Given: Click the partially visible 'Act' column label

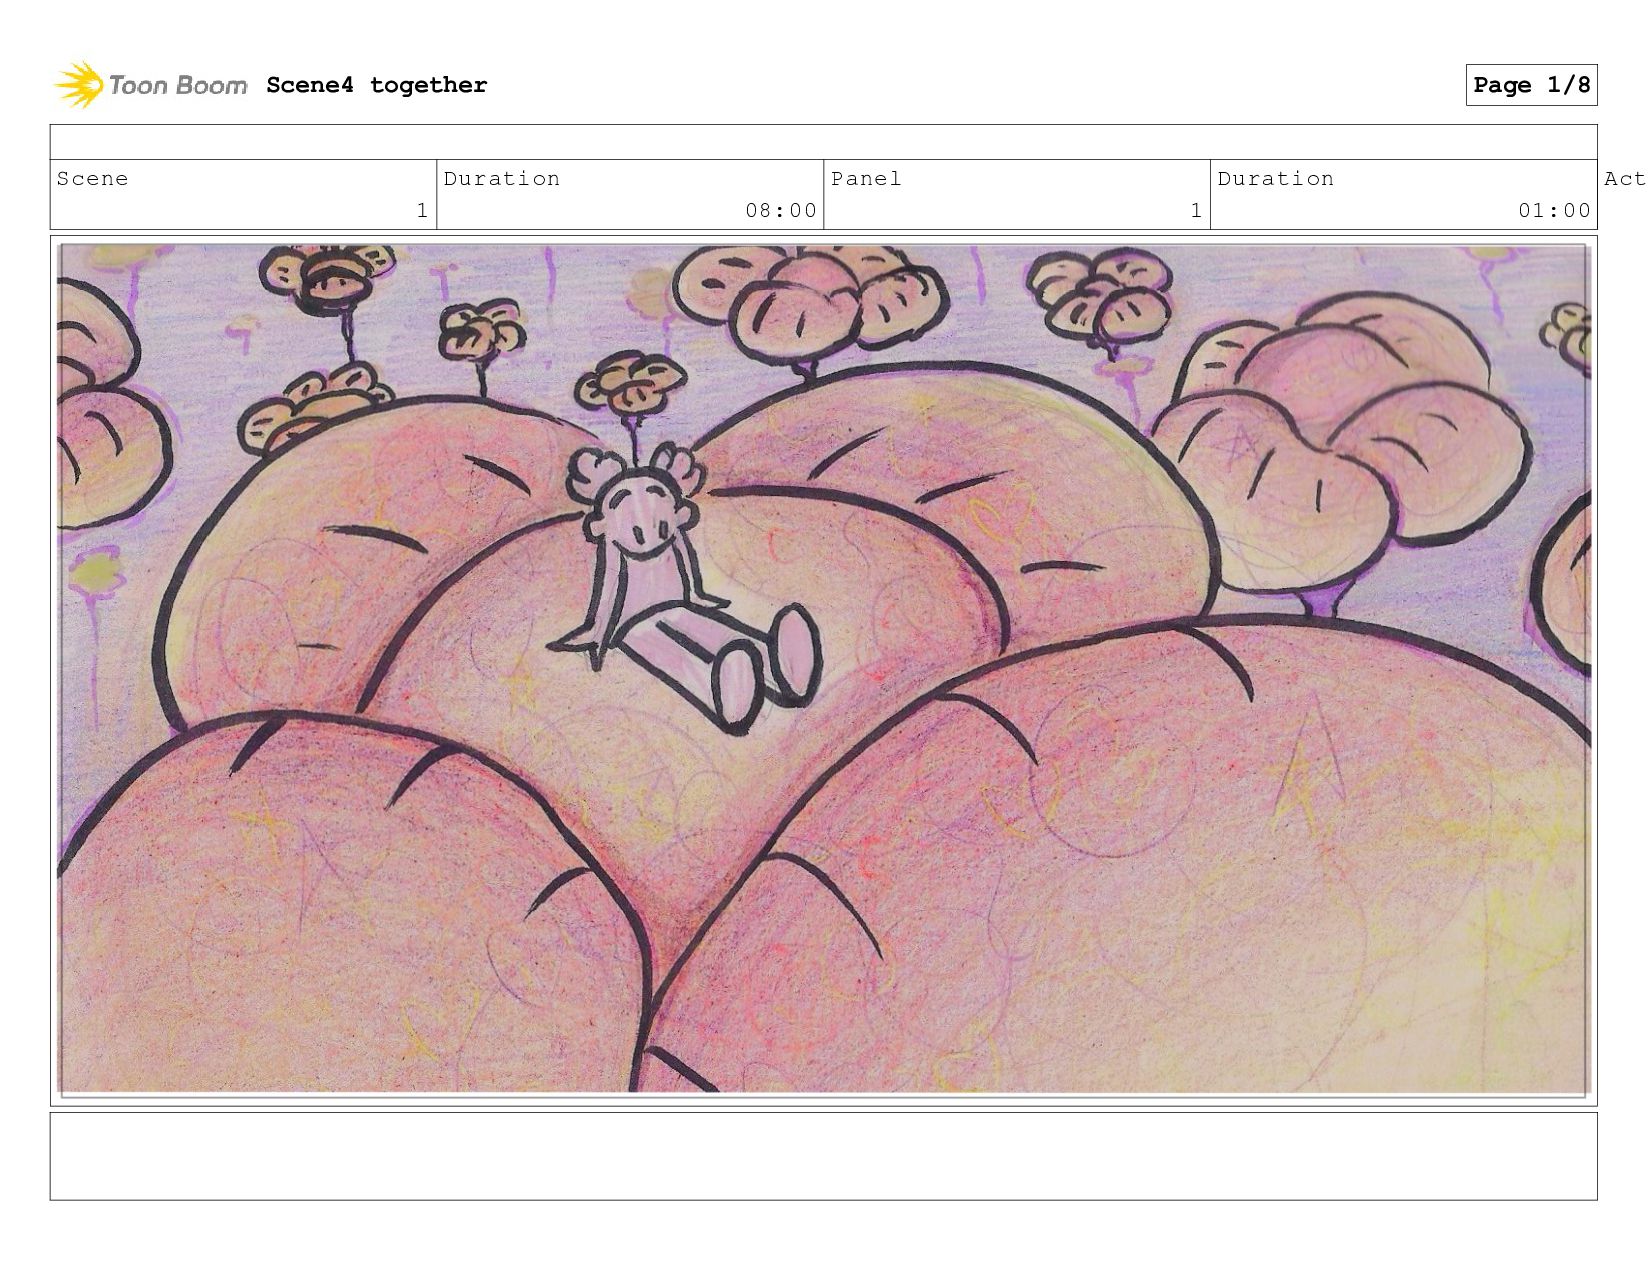Looking at the screenshot, I should [x=1626, y=179].
